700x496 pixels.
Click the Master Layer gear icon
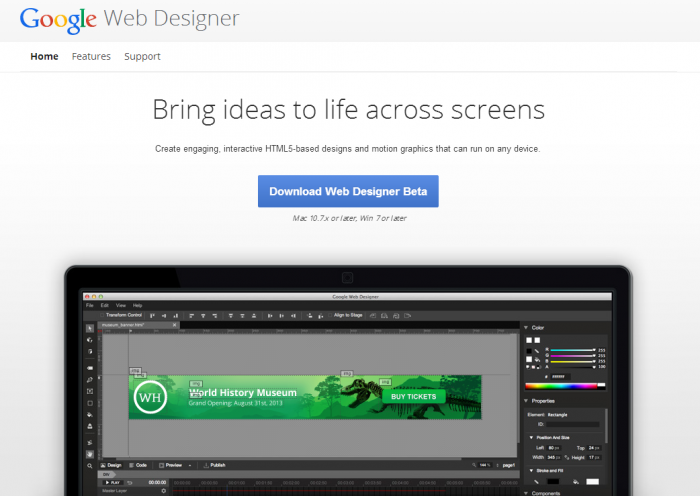163,491
